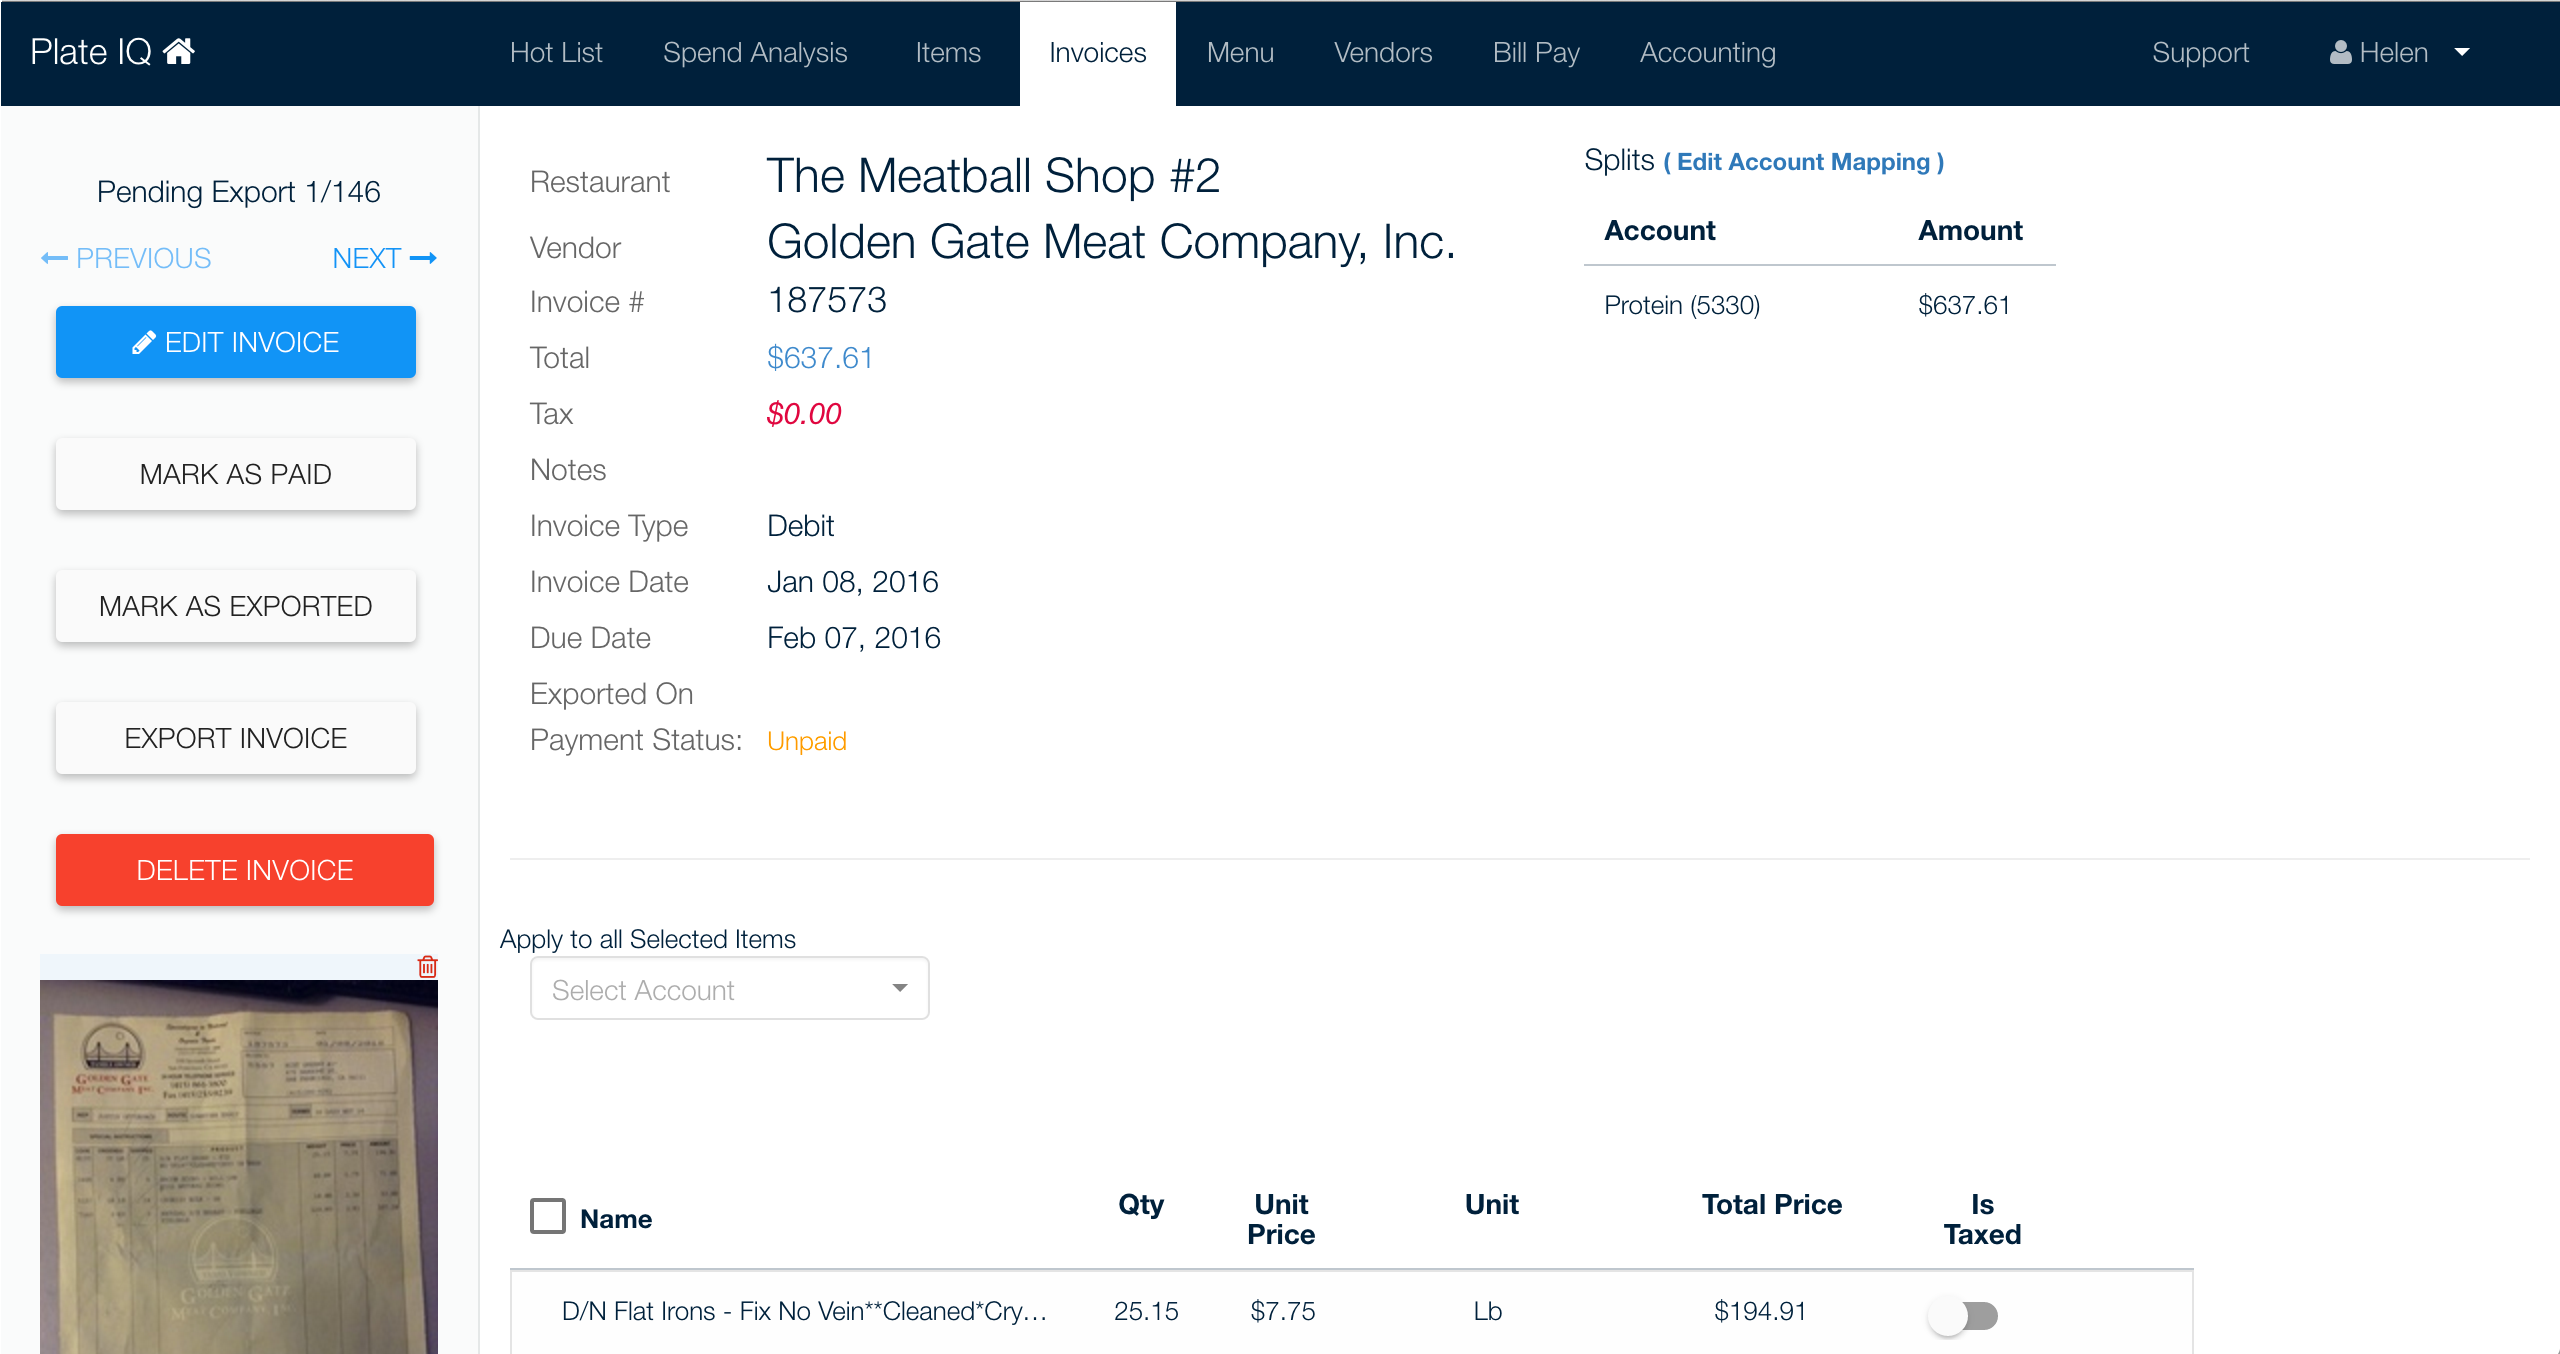This screenshot has width=2560, height=1354.
Task: Go to the Bill Pay tab
Action: pyautogui.click(x=1535, y=53)
